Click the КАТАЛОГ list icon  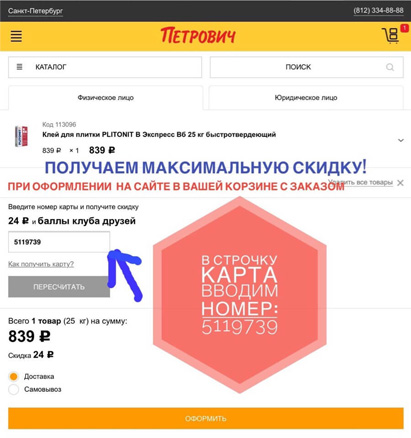tap(20, 67)
